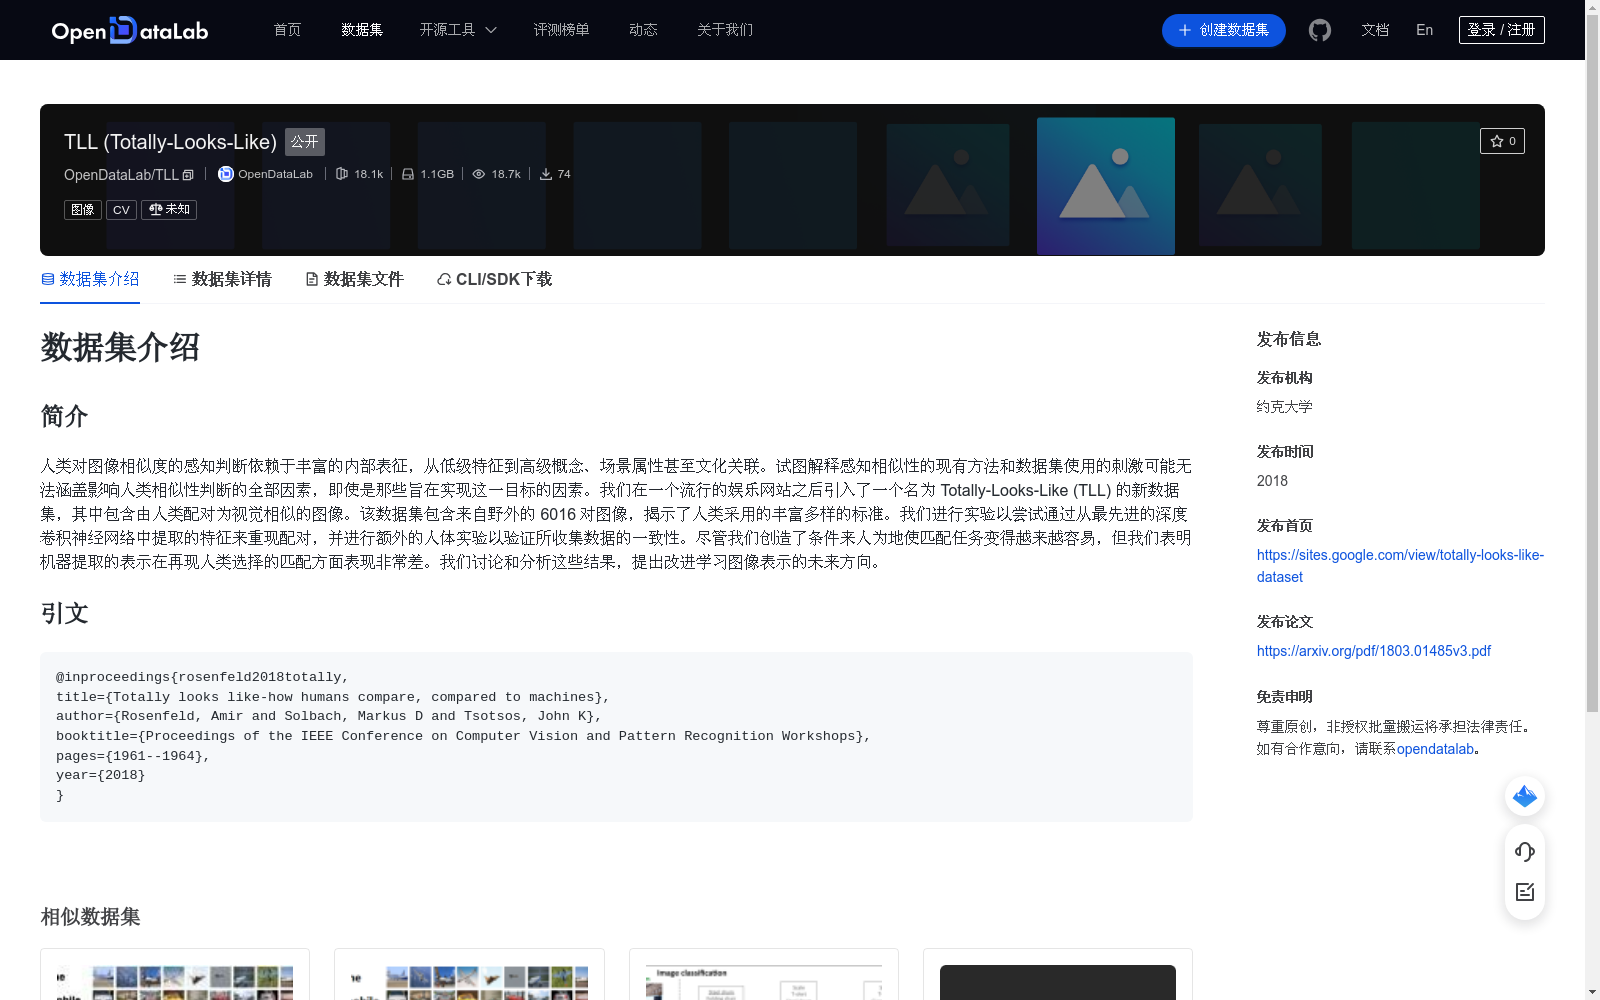Click the 未知 license tag

click(169, 210)
